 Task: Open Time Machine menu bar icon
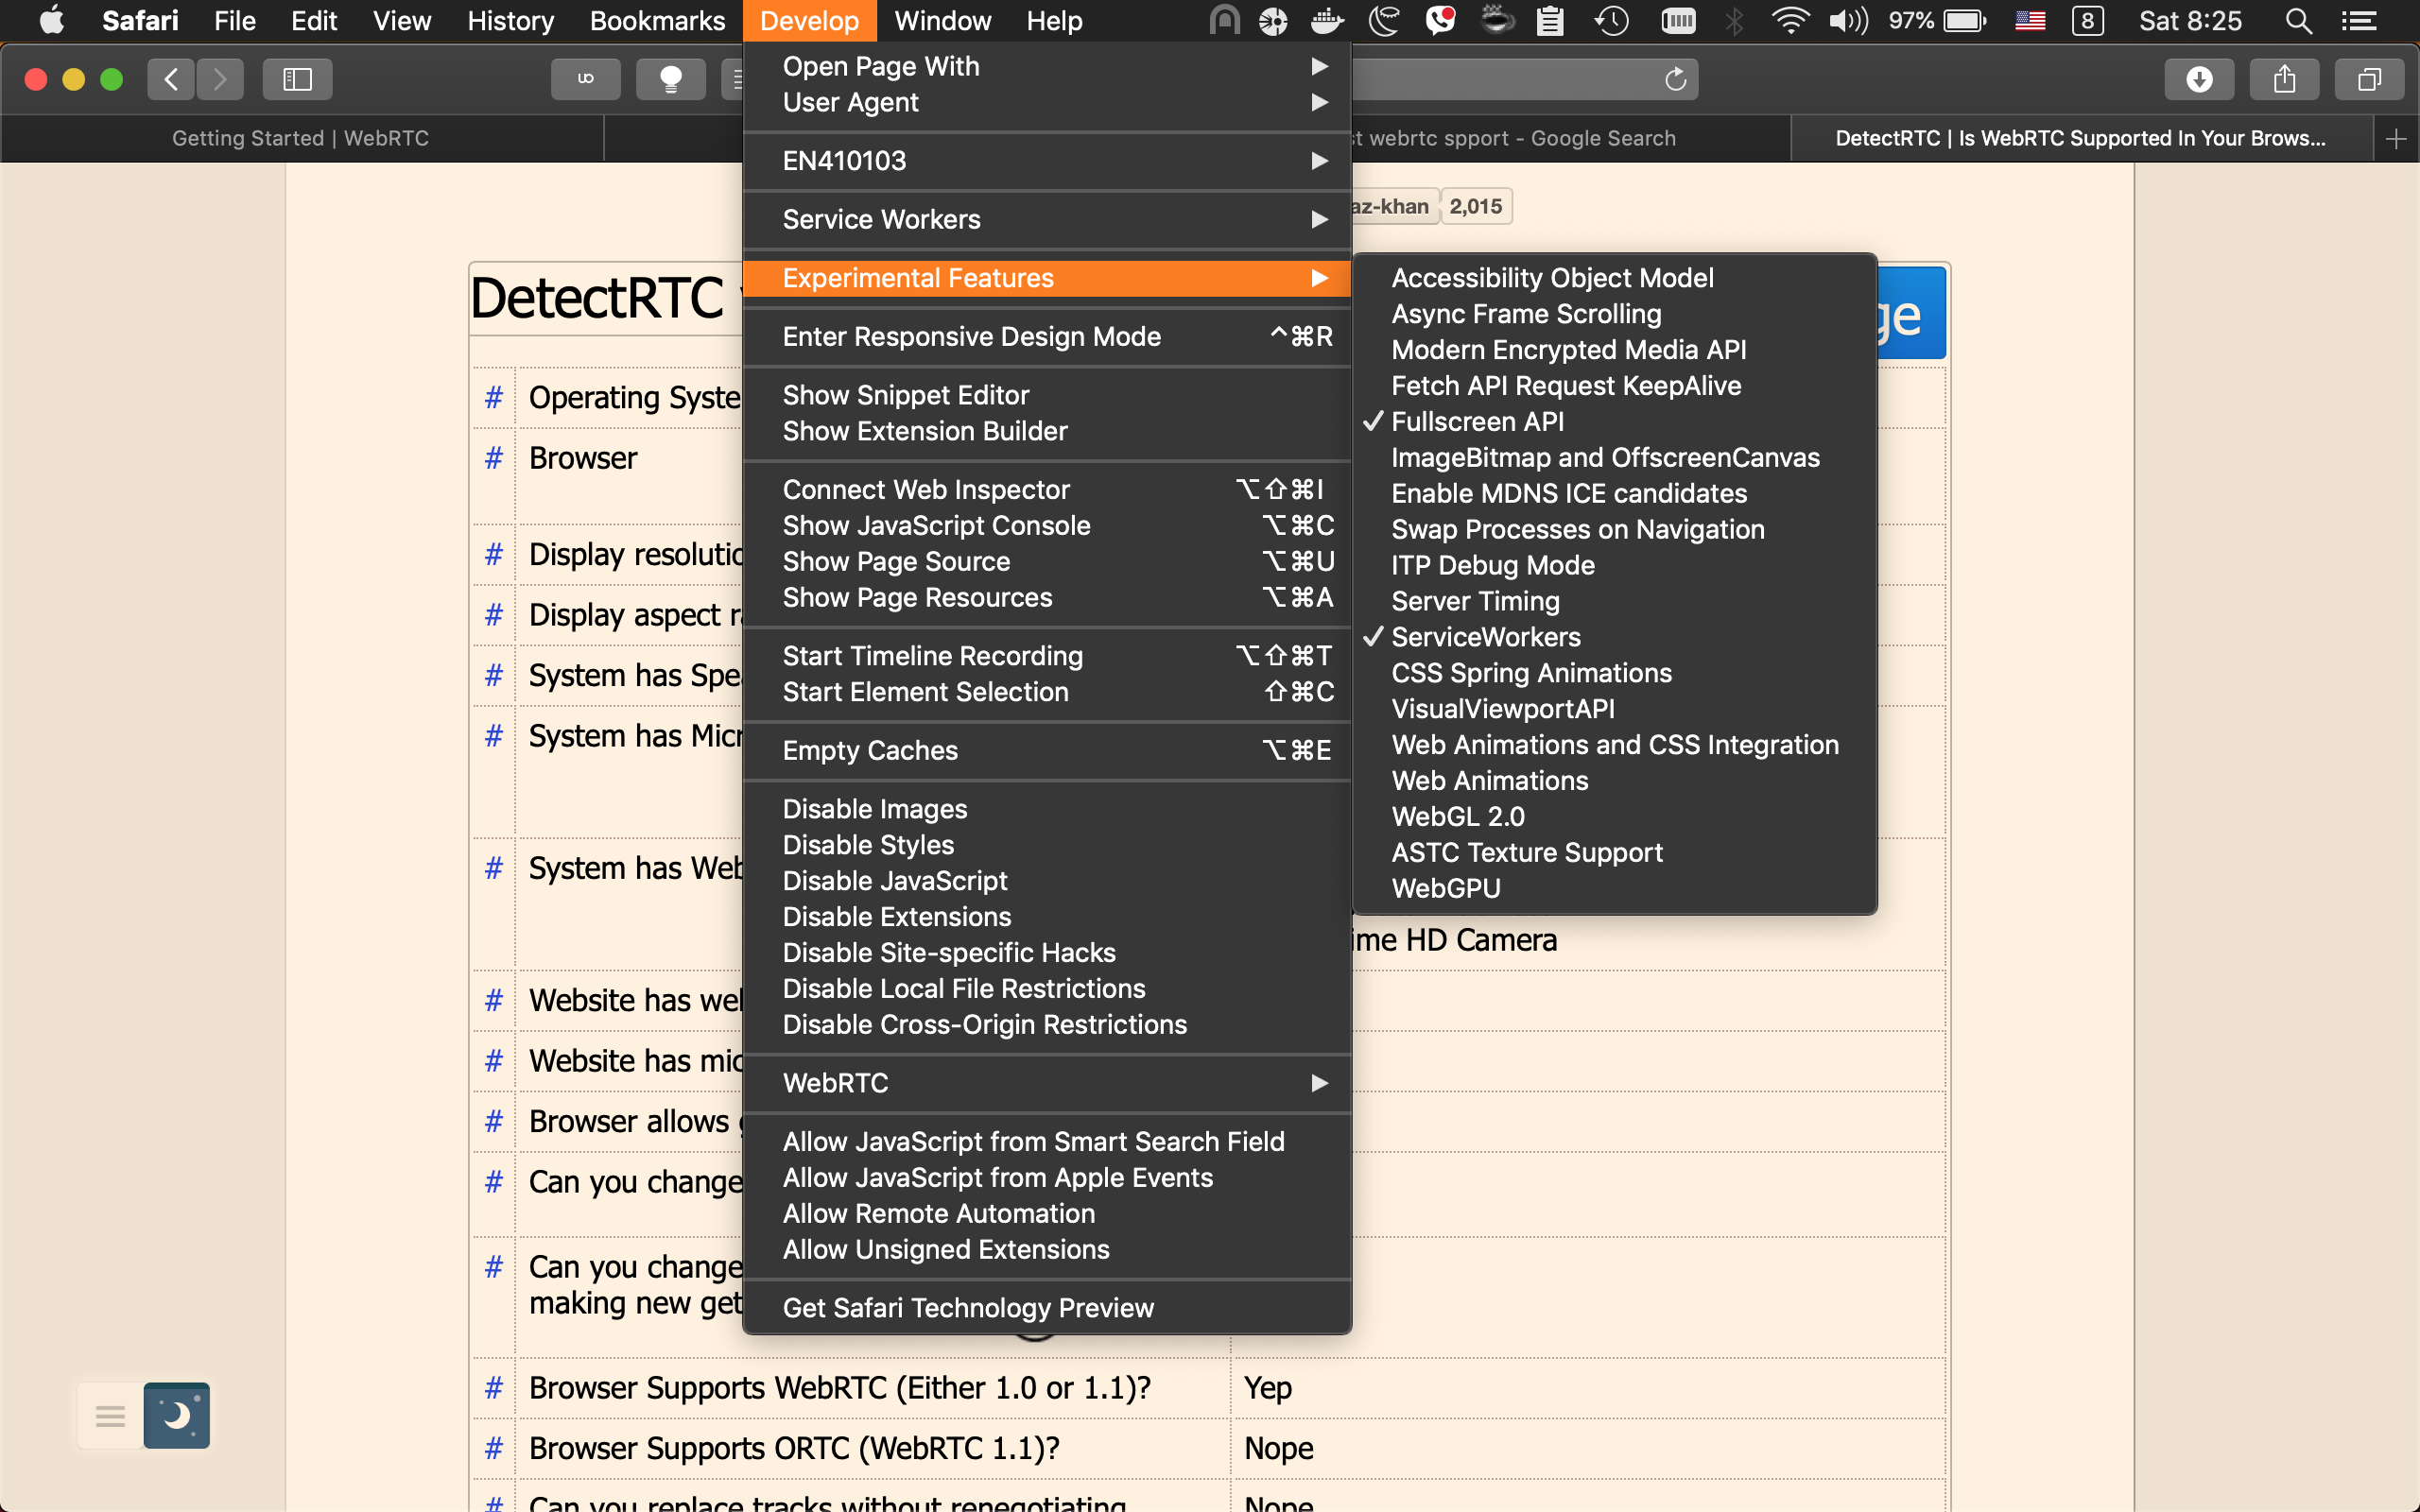(1611, 21)
